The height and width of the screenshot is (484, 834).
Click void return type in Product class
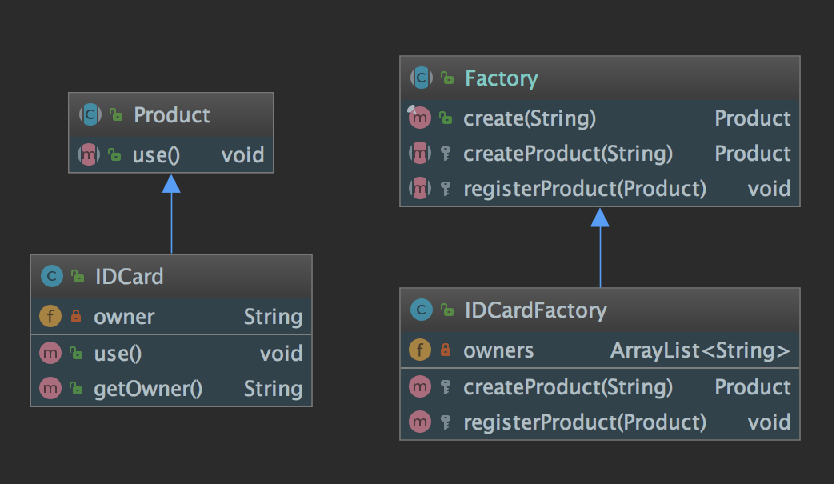[x=243, y=155]
